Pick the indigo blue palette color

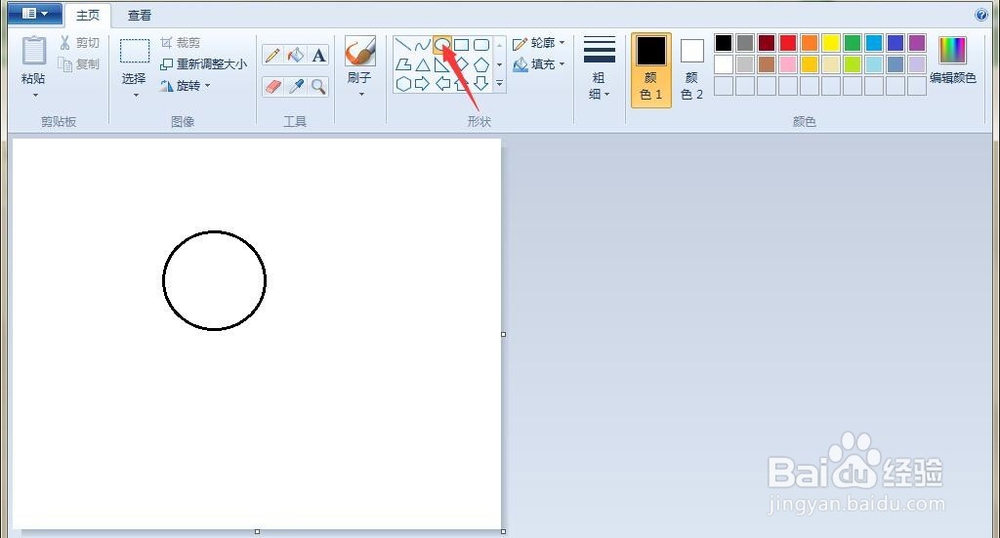(x=895, y=43)
